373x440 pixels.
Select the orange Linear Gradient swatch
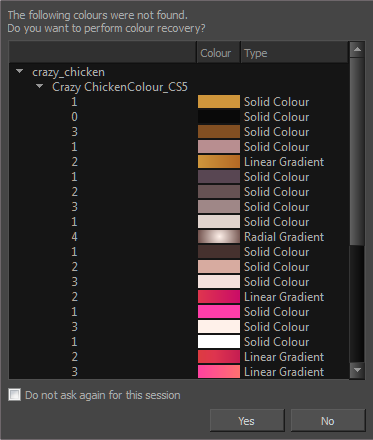[219, 162]
